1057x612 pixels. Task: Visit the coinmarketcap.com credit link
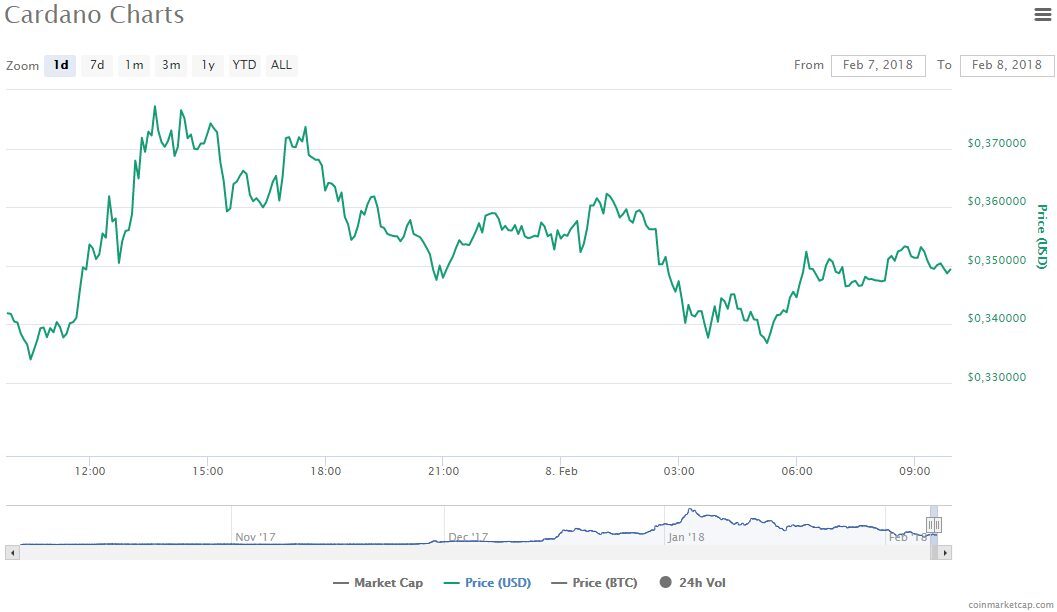[1010, 605]
